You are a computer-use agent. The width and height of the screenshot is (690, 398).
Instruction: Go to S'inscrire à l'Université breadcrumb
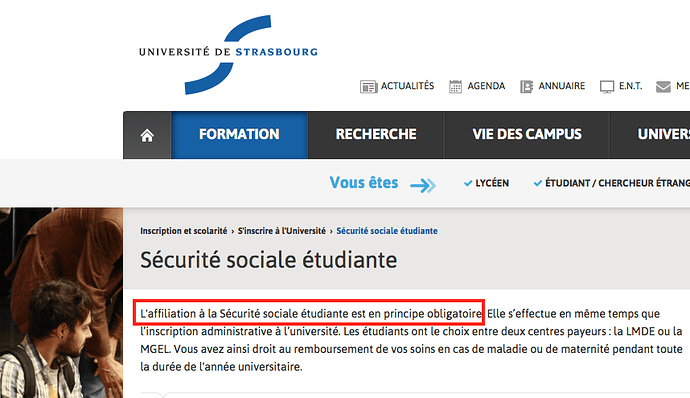282,231
